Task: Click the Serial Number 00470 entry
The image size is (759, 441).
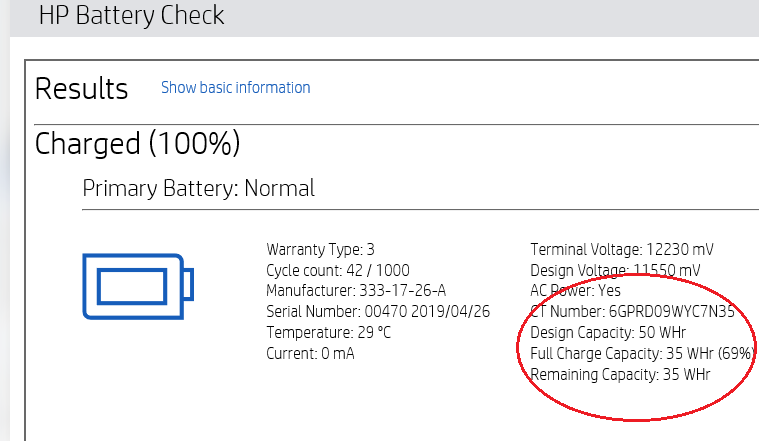Action: click(378, 311)
